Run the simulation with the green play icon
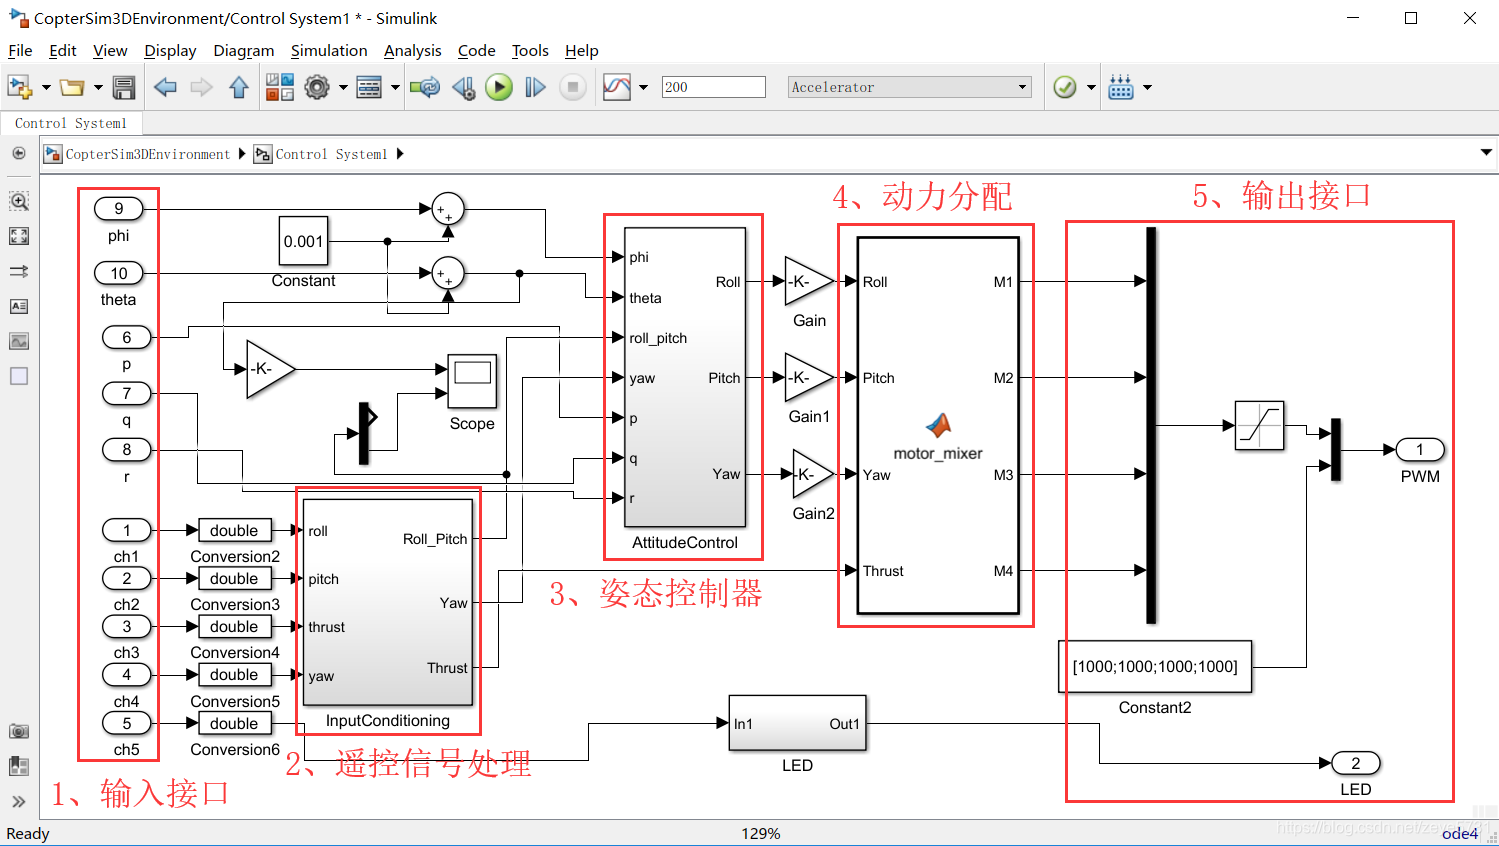 click(x=498, y=86)
